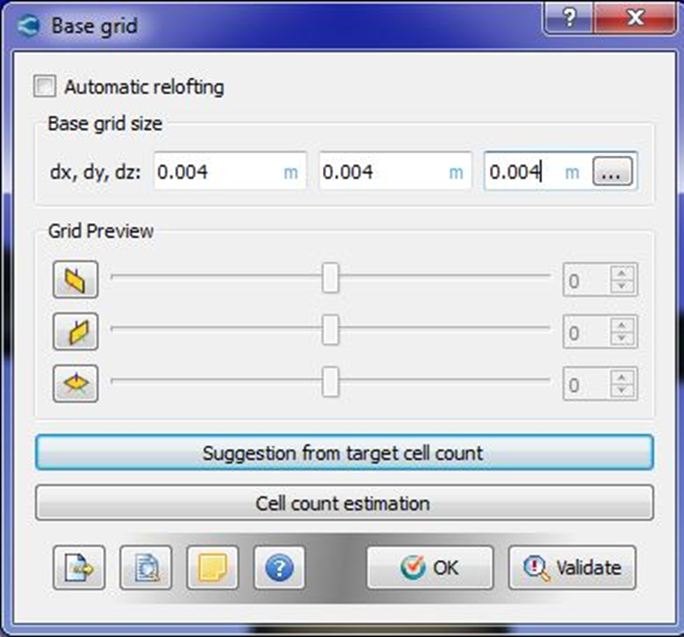This screenshot has width=684, height=637.
Task: Increase the first grid preview spinner value
Action: [622, 273]
